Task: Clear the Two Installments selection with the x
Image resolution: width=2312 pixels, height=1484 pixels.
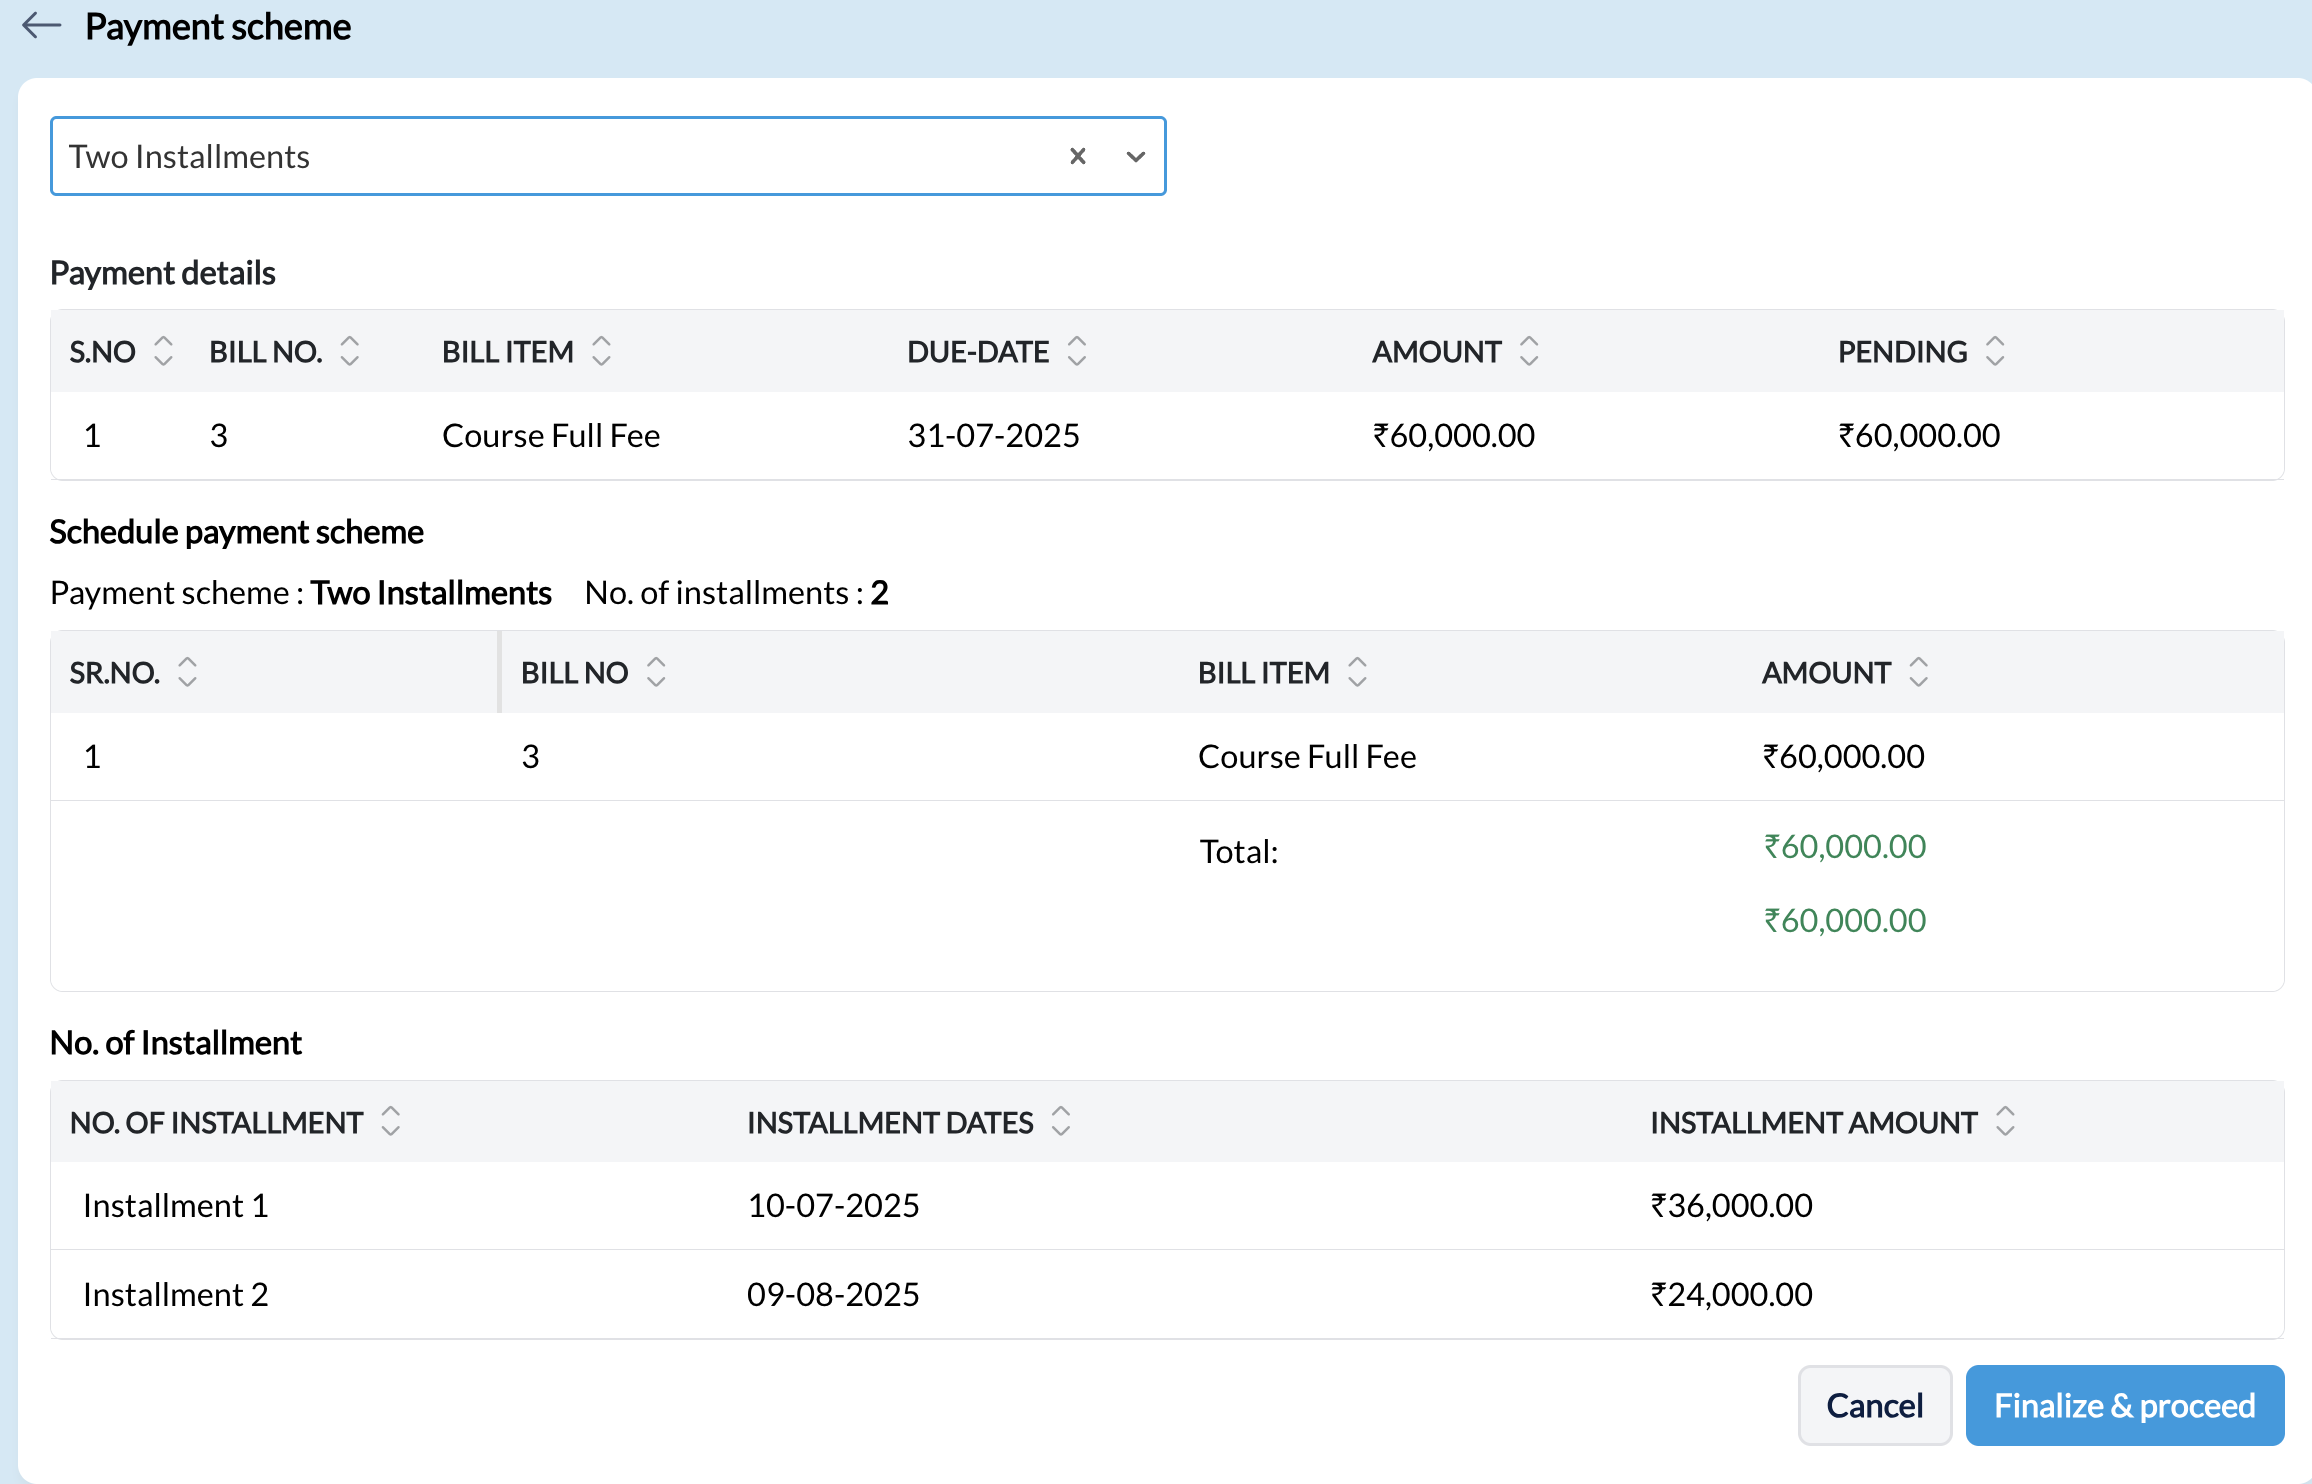Action: tap(1077, 156)
